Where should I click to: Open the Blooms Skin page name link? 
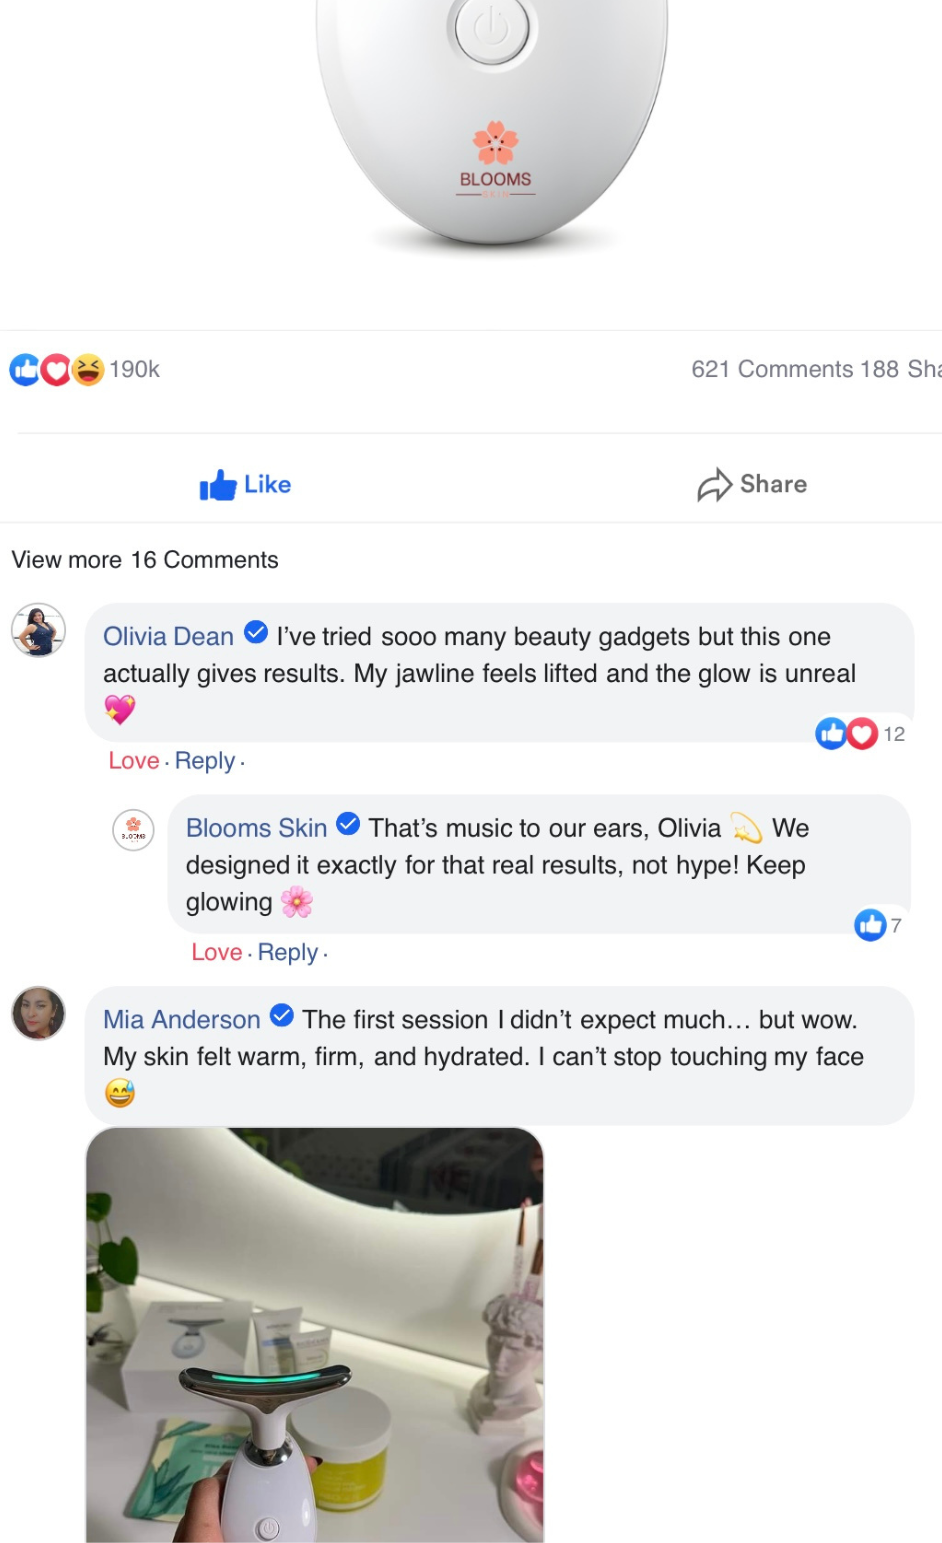coord(256,829)
